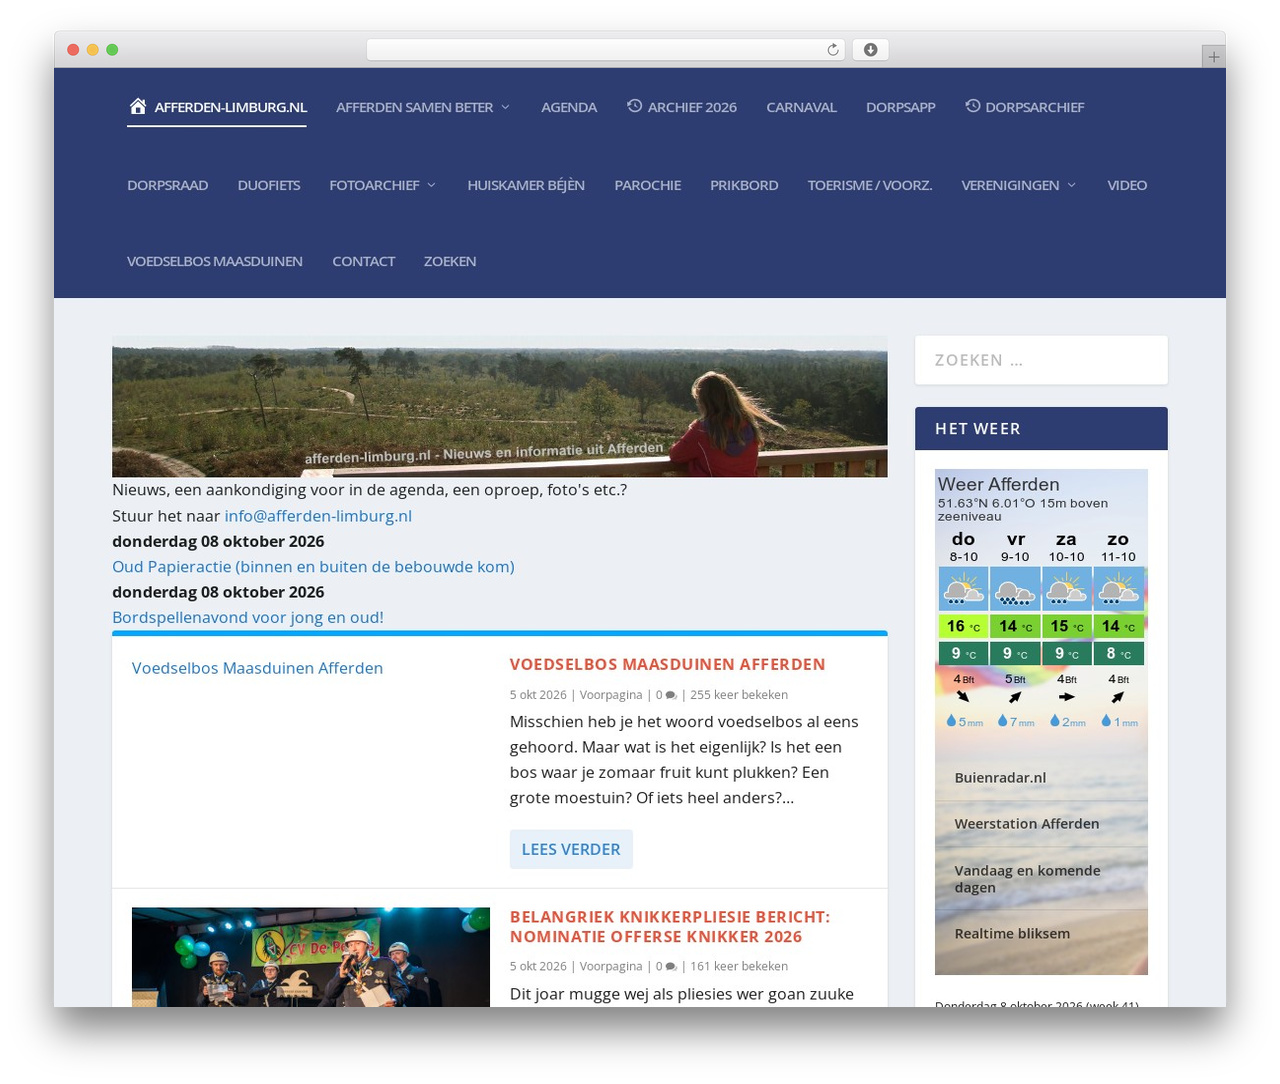The image size is (1280, 1084).
Task: Click Saturday's weather icon in the forecast widget
Action: (x=1066, y=588)
